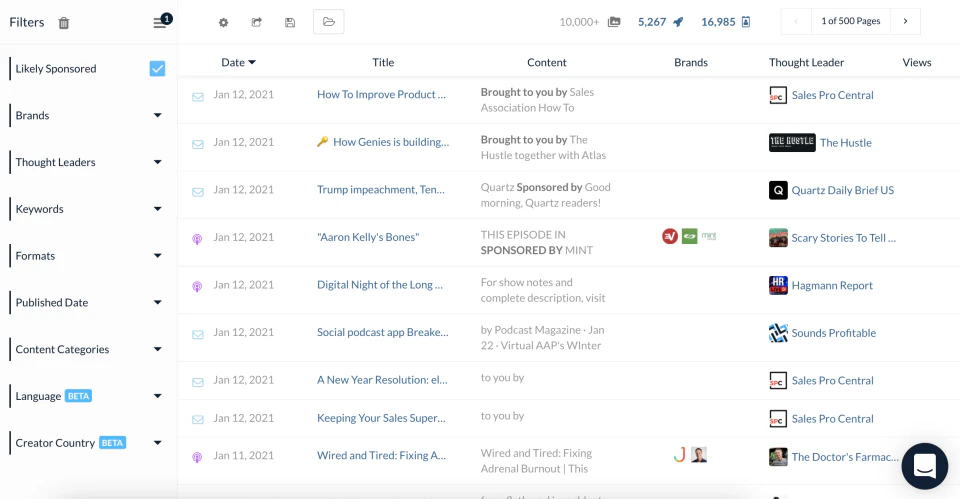Click the green brand logo in Aaron Kelly's row
This screenshot has height=499, width=960.
click(689, 236)
